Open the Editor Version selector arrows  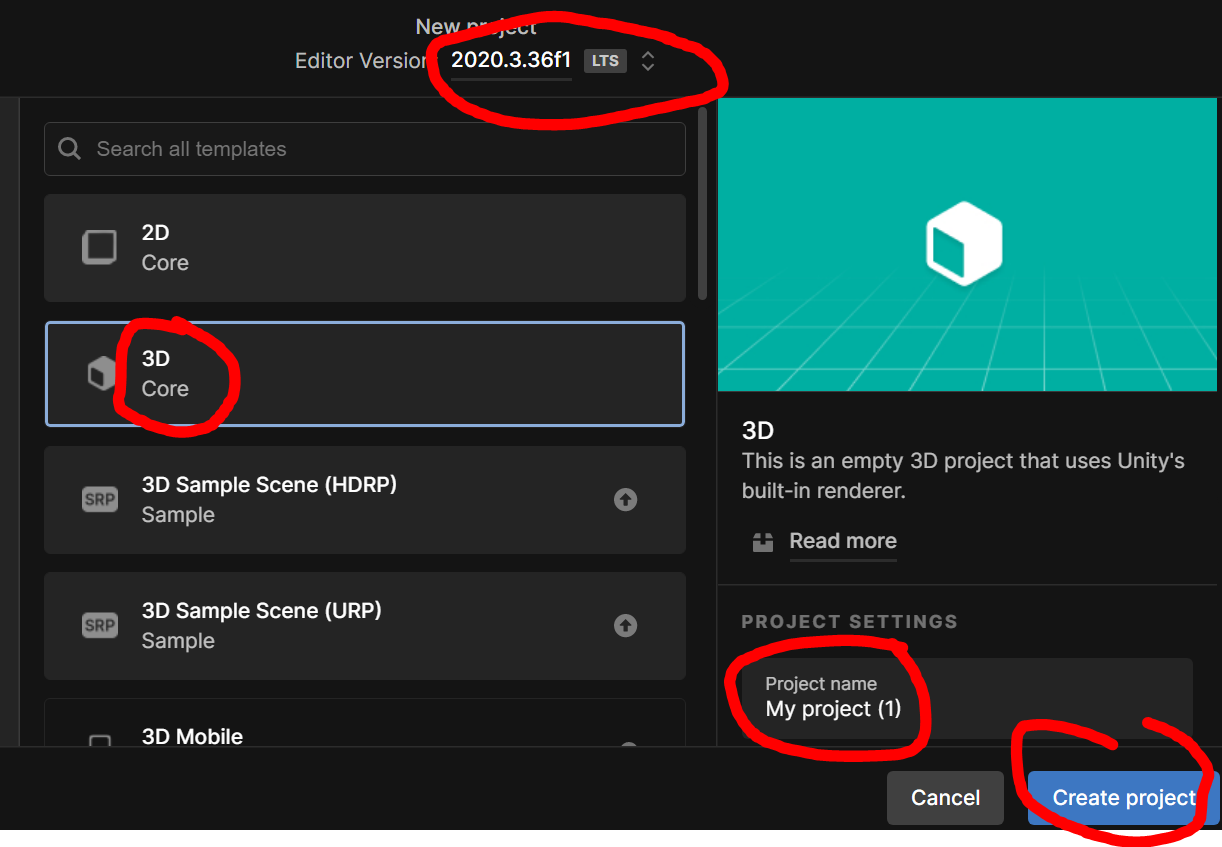coord(648,61)
